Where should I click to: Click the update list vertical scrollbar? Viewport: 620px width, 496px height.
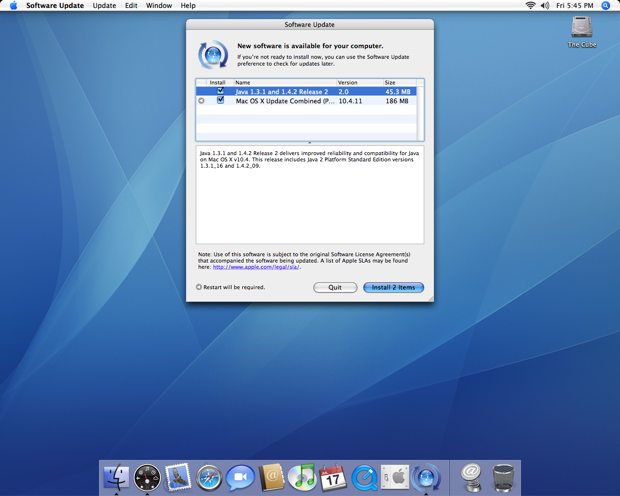coord(420,113)
